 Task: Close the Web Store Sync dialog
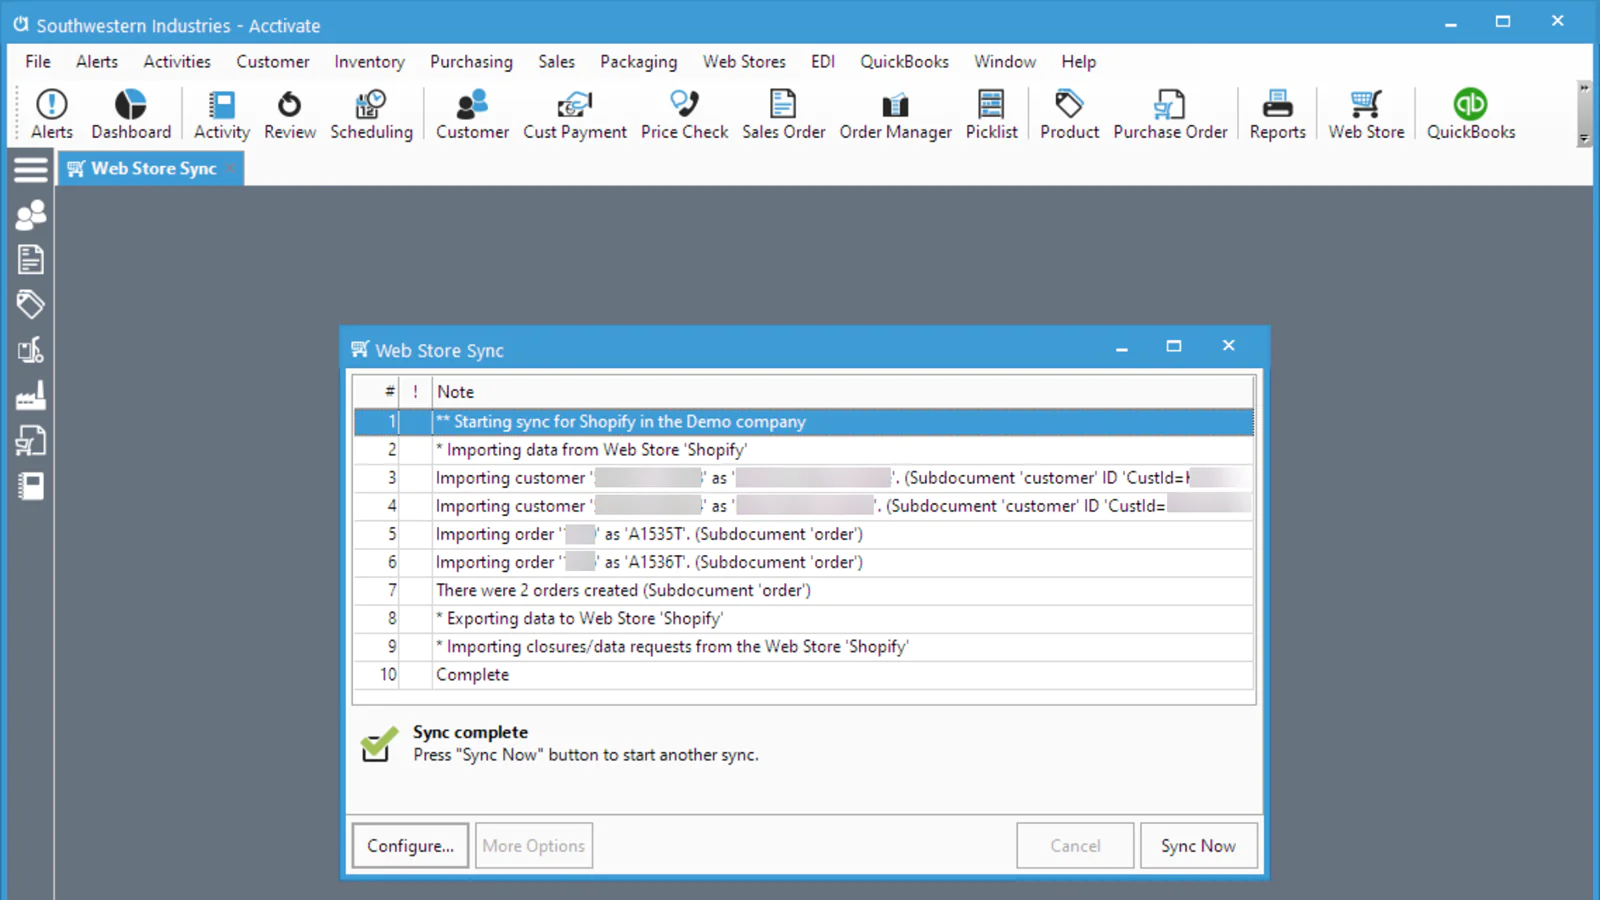1228,346
